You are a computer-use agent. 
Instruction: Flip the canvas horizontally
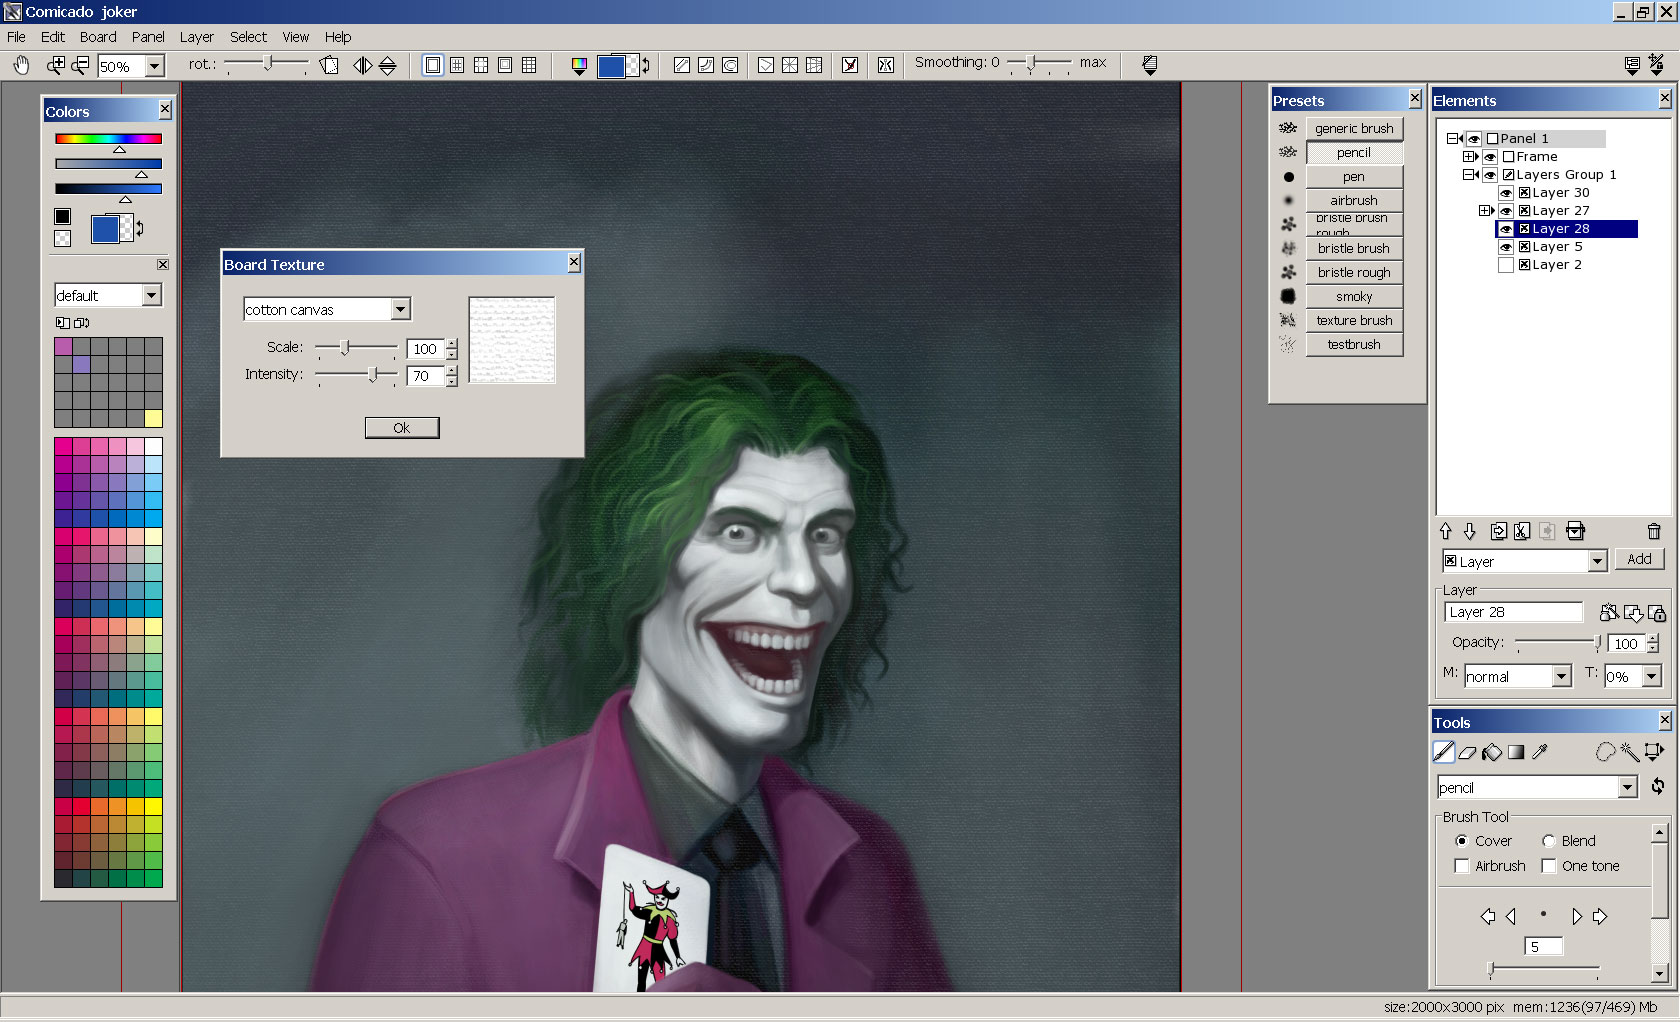(x=361, y=64)
